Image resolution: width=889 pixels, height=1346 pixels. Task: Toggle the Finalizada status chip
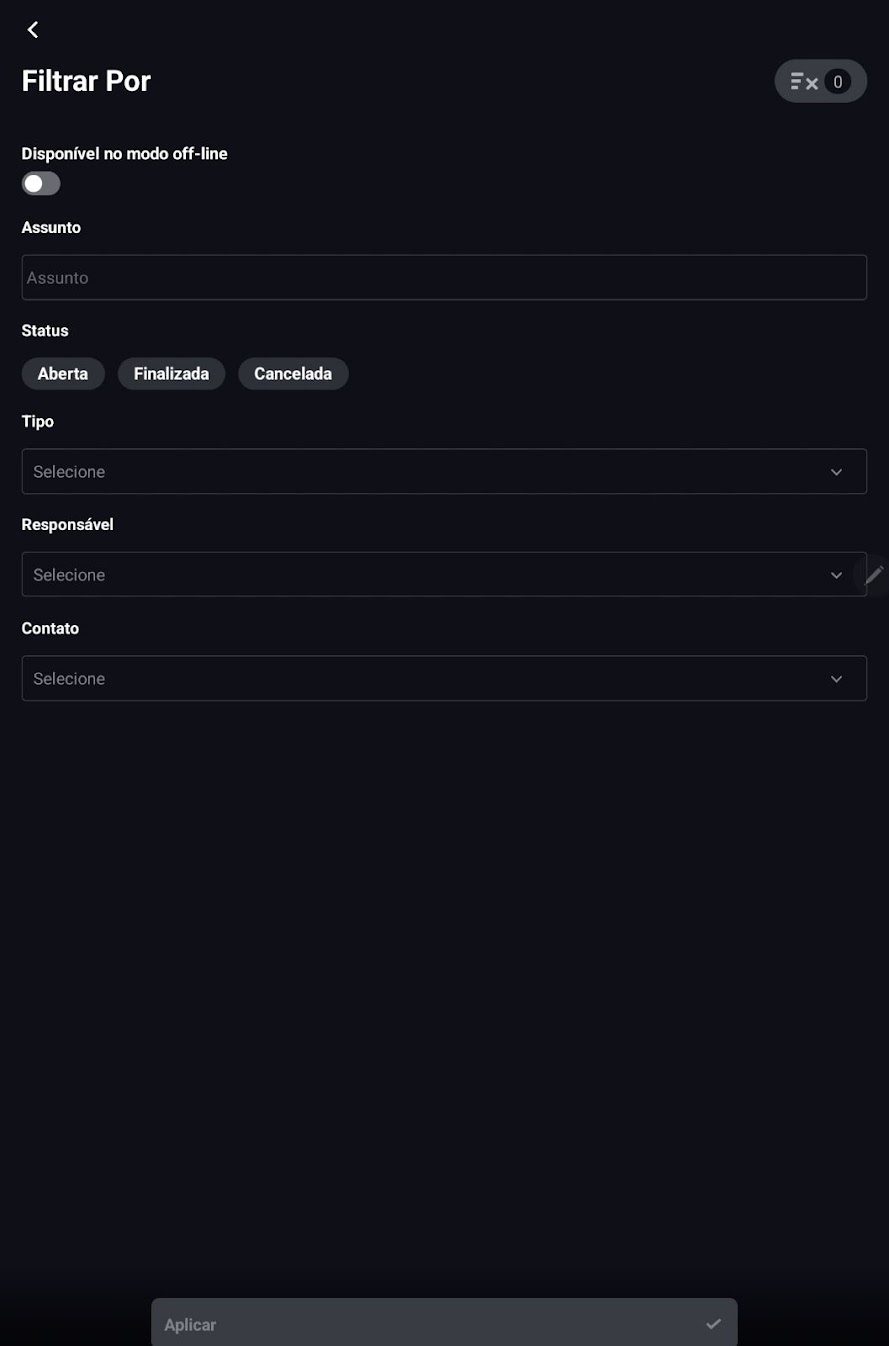click(171, 374)
